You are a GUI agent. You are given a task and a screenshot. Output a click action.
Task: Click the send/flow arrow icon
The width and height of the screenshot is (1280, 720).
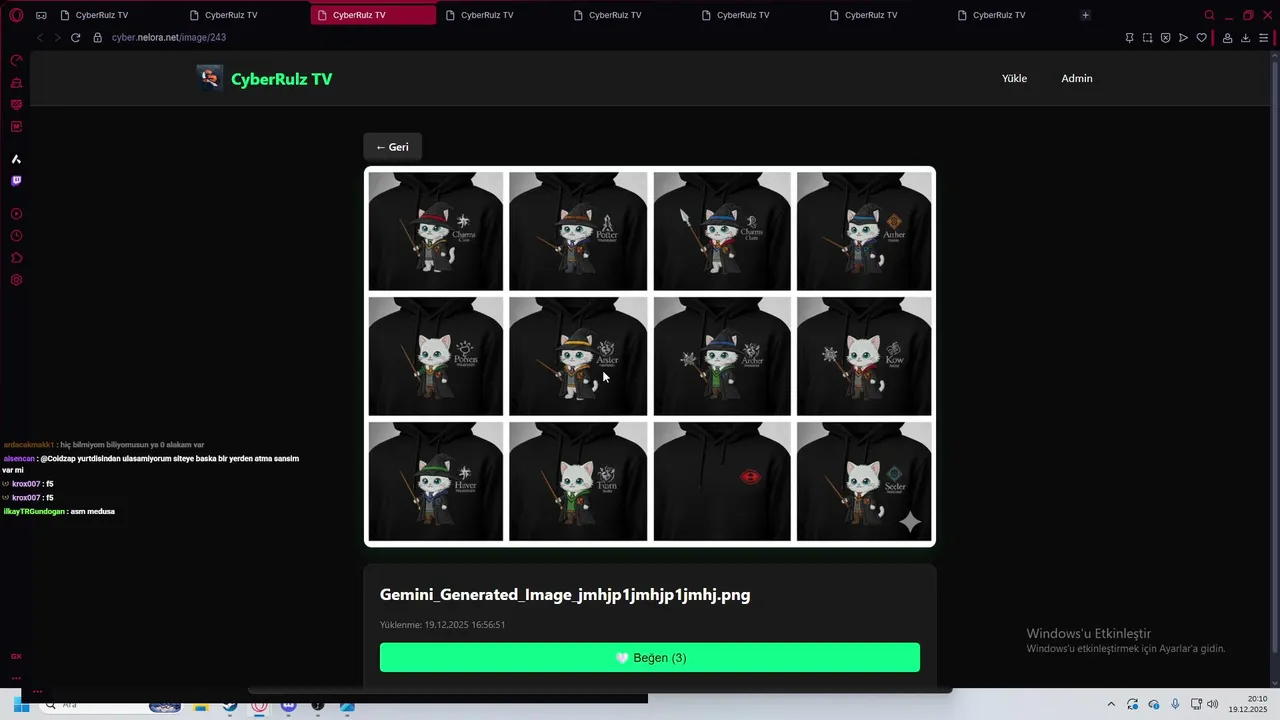point(1183,38)
